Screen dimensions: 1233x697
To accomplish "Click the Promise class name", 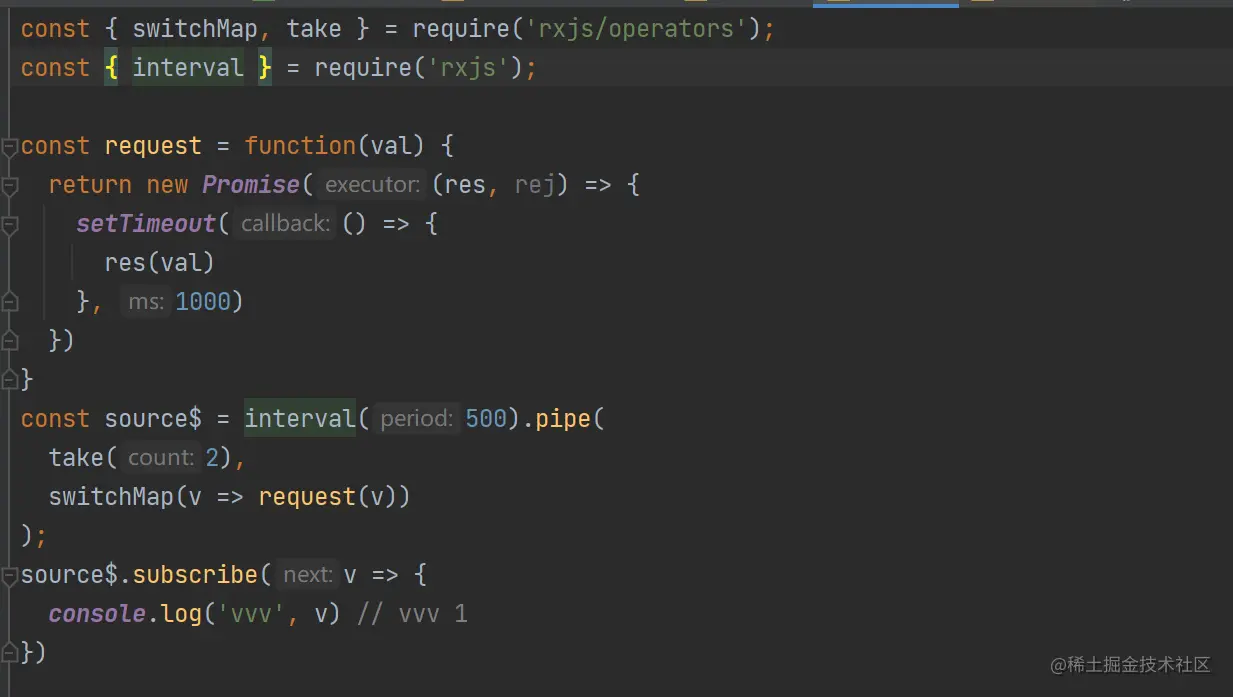I will pos(251,185).
